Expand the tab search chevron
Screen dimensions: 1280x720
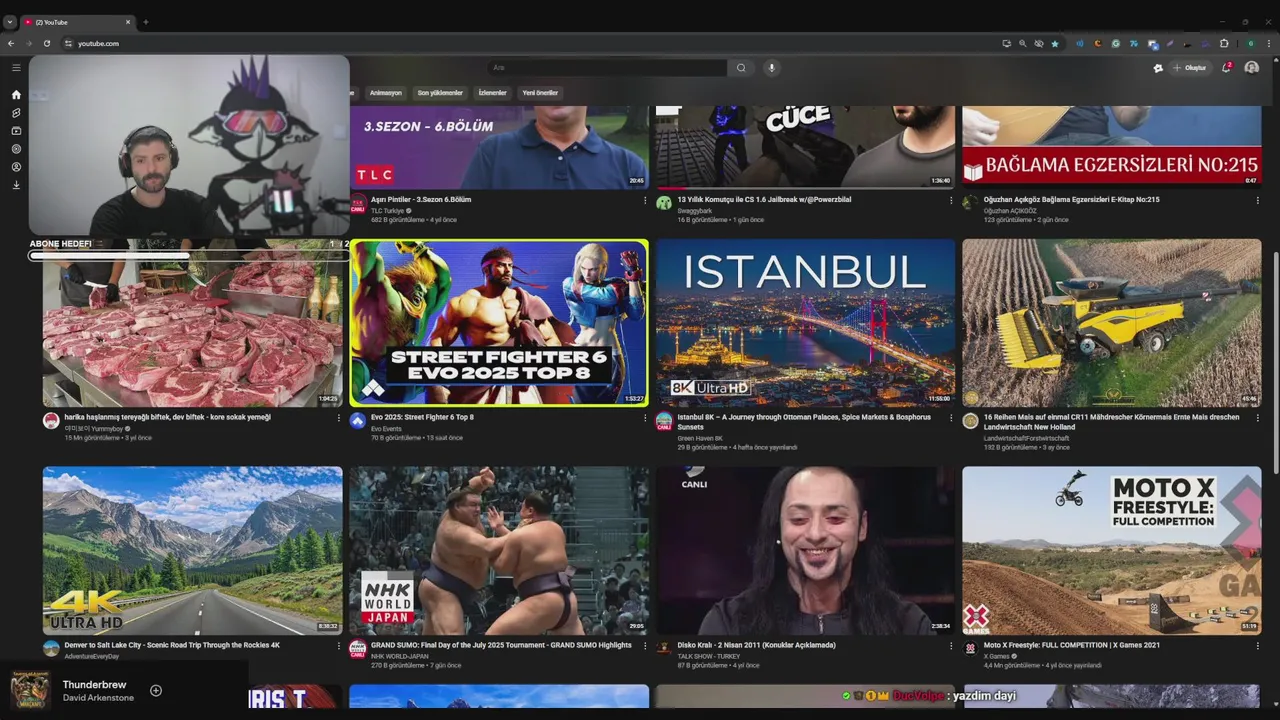[x=10, y=22]
